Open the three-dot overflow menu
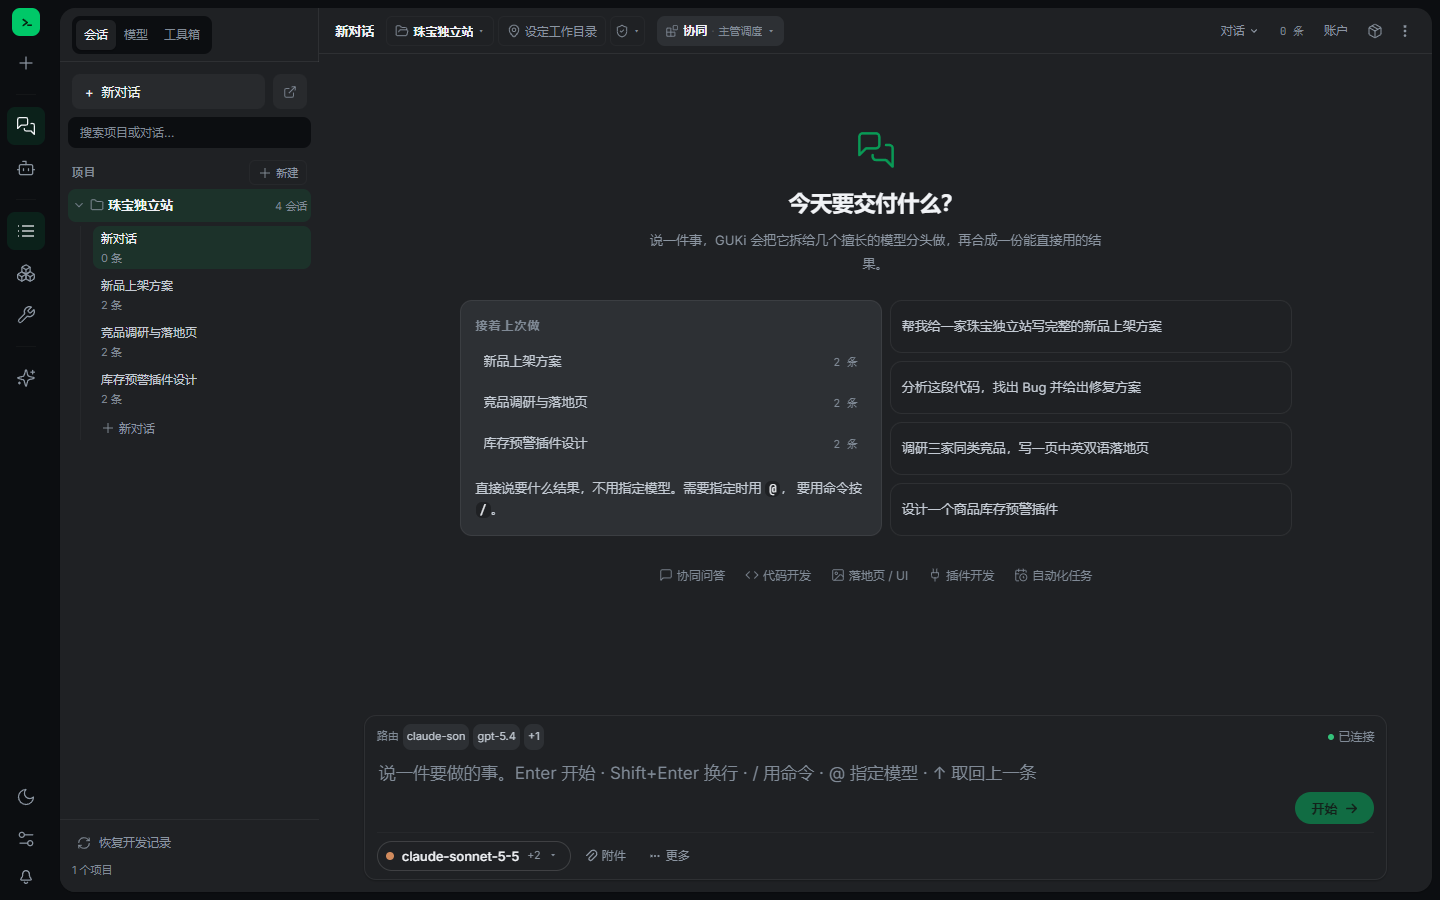1440x900 pixels. click(x=1405, y=31)
